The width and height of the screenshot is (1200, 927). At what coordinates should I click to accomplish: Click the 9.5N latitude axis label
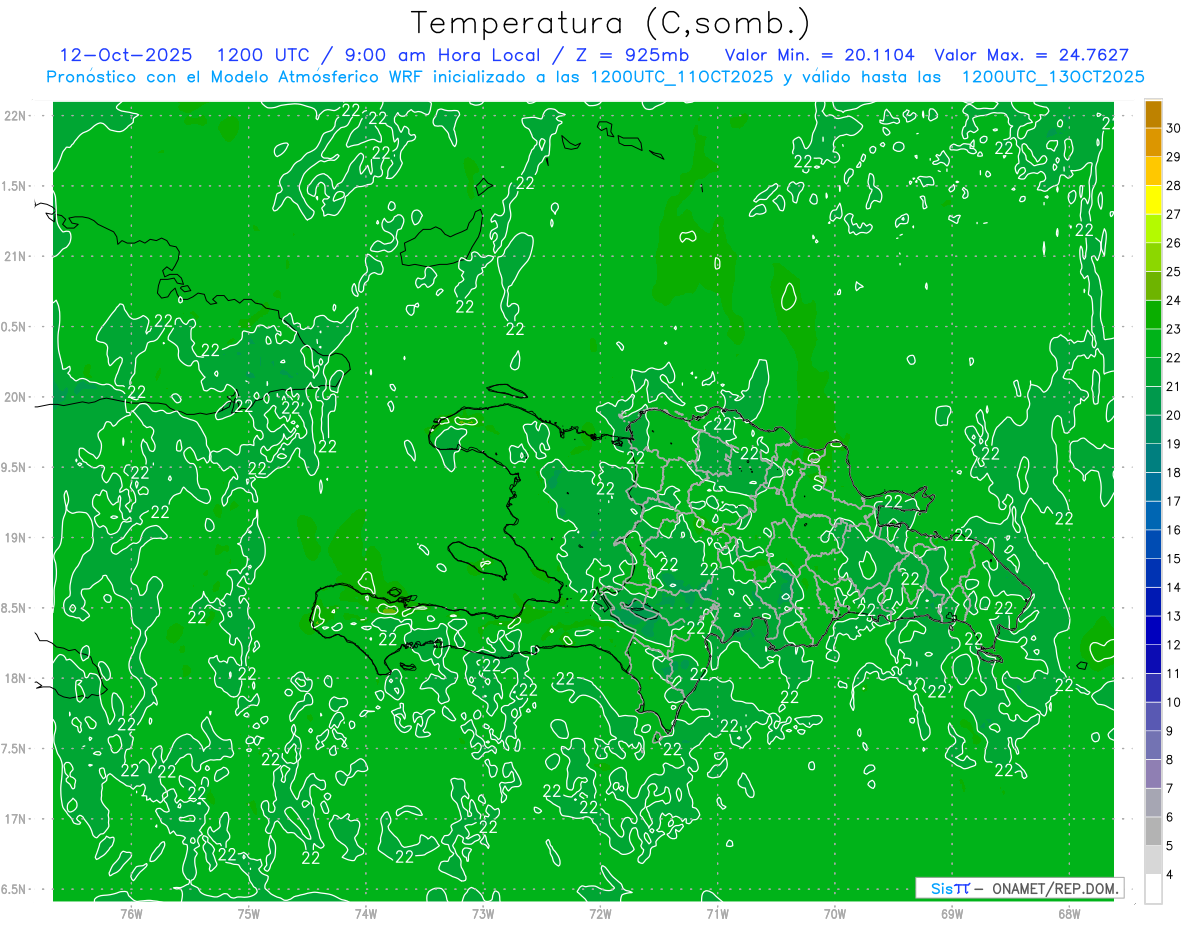tap(14, 467)
